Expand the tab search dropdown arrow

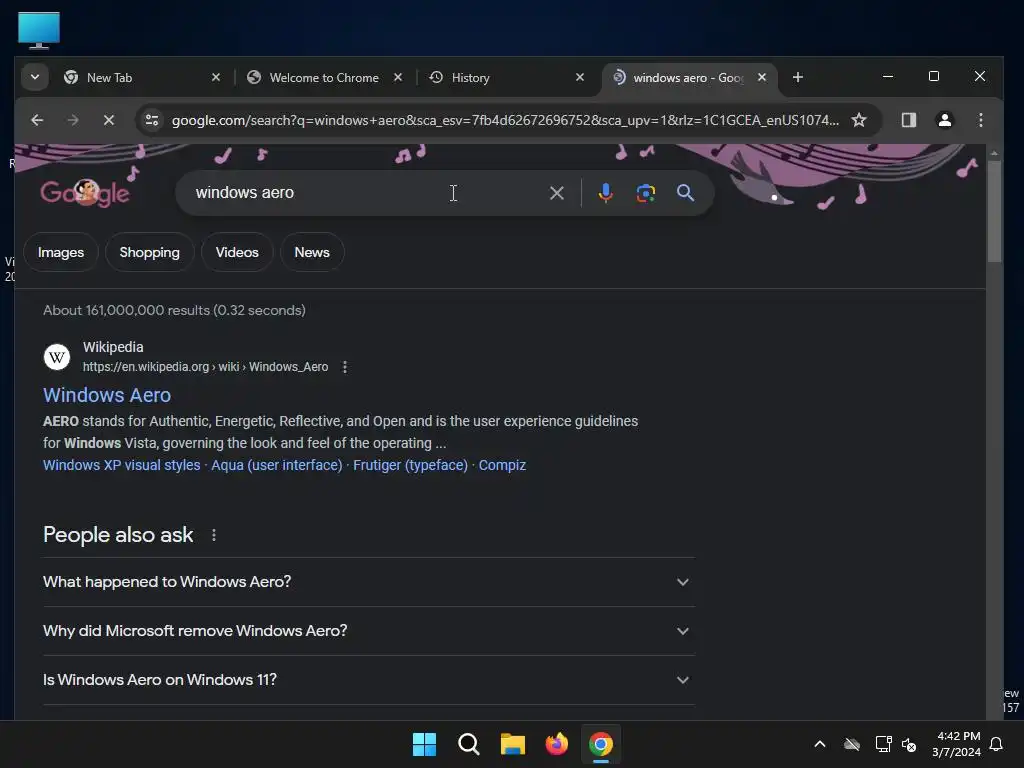tap(35, 78)
